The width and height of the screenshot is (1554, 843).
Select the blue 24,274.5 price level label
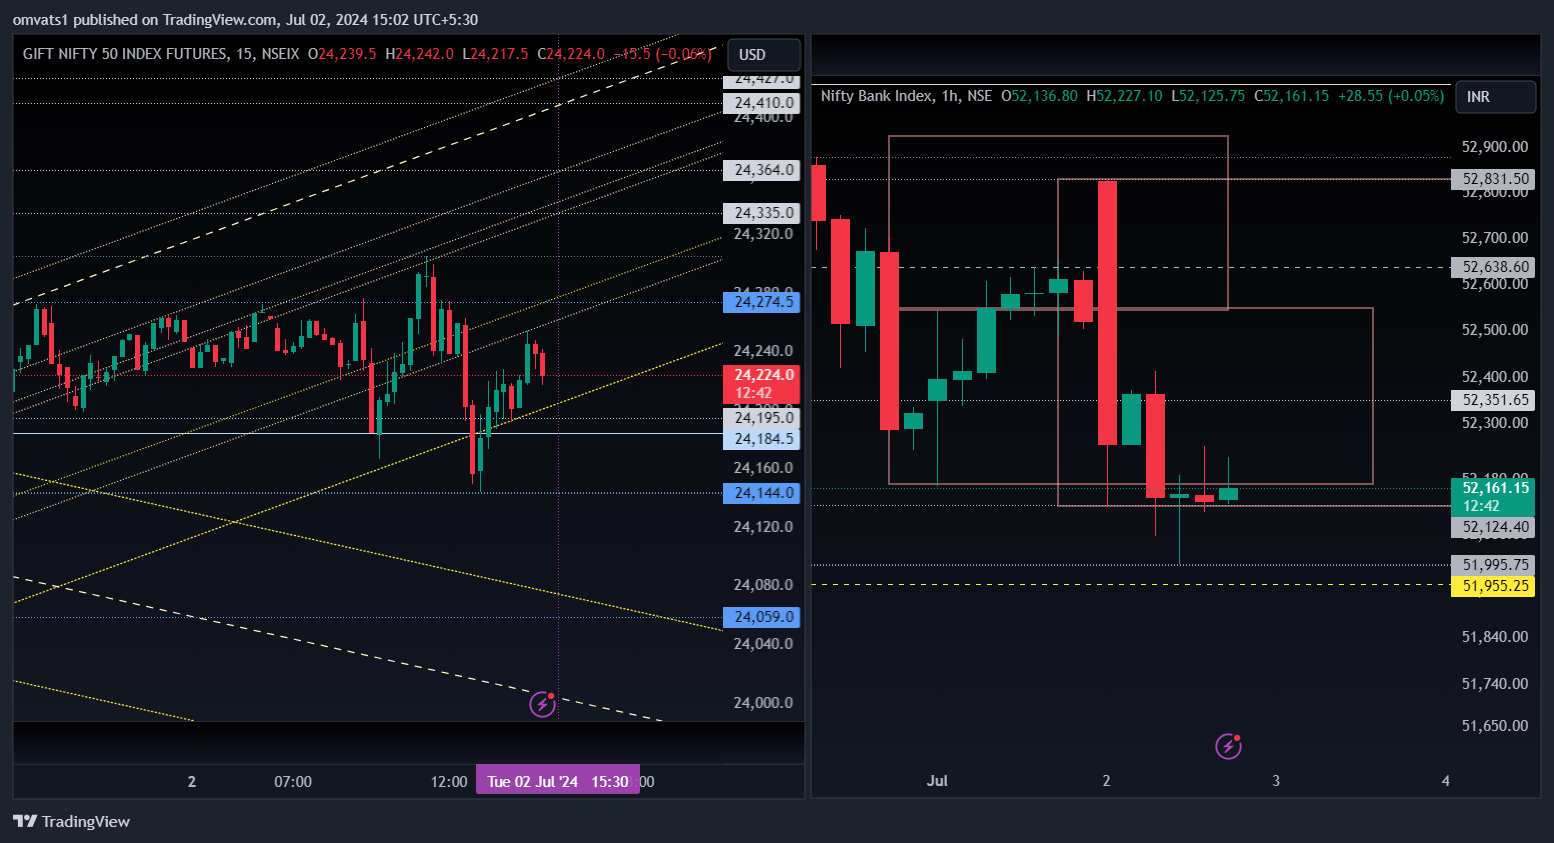[762, 302]
